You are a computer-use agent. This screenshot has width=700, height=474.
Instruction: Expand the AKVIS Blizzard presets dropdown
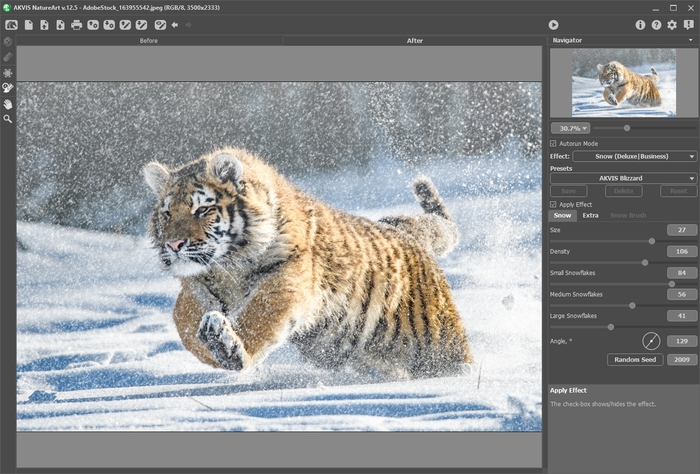point(623,178)
